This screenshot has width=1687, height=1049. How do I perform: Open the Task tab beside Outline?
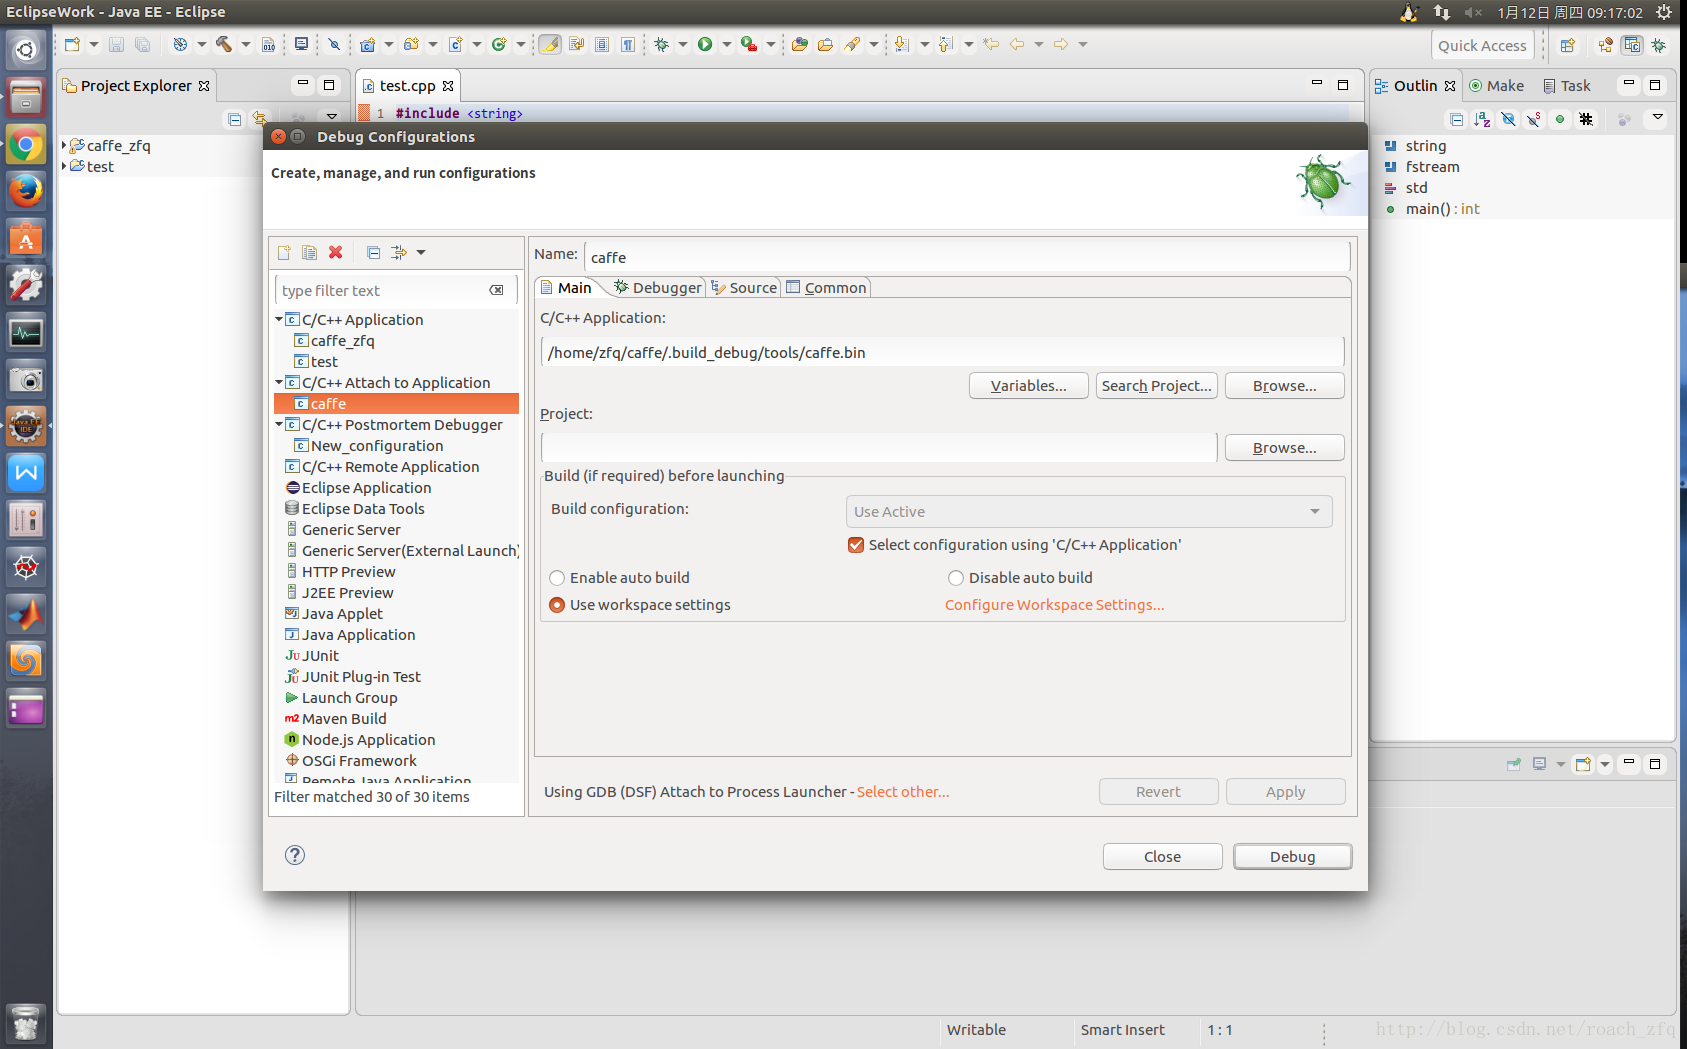(1567, 86)
